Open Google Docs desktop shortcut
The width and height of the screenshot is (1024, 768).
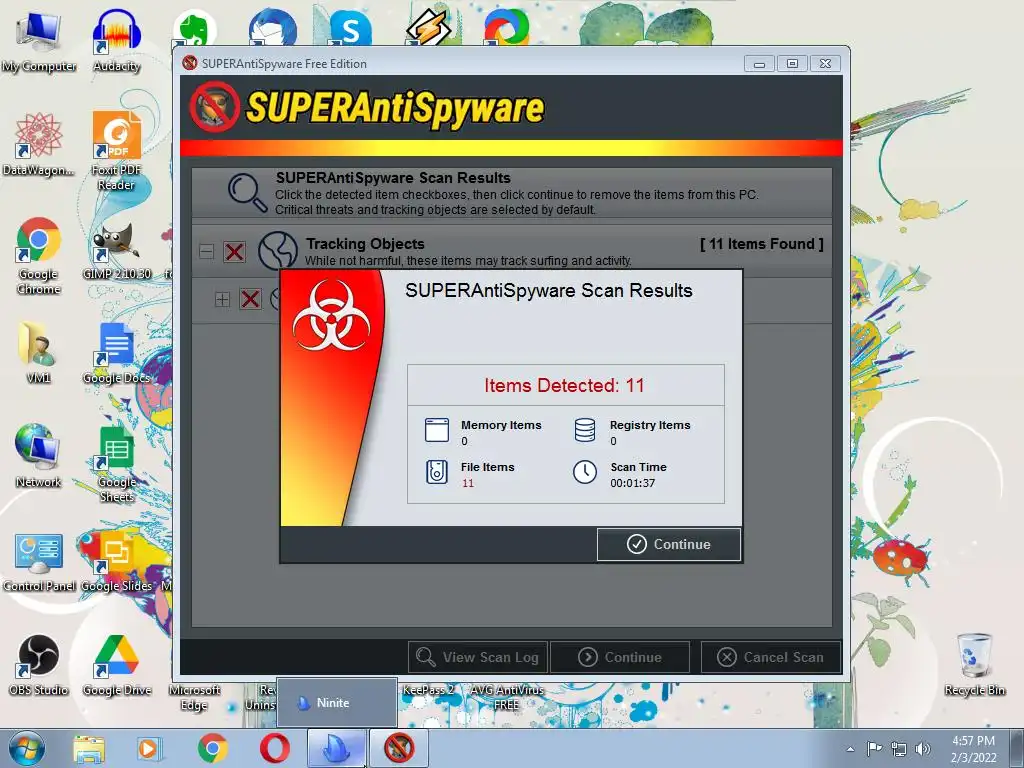click(116, 353)
